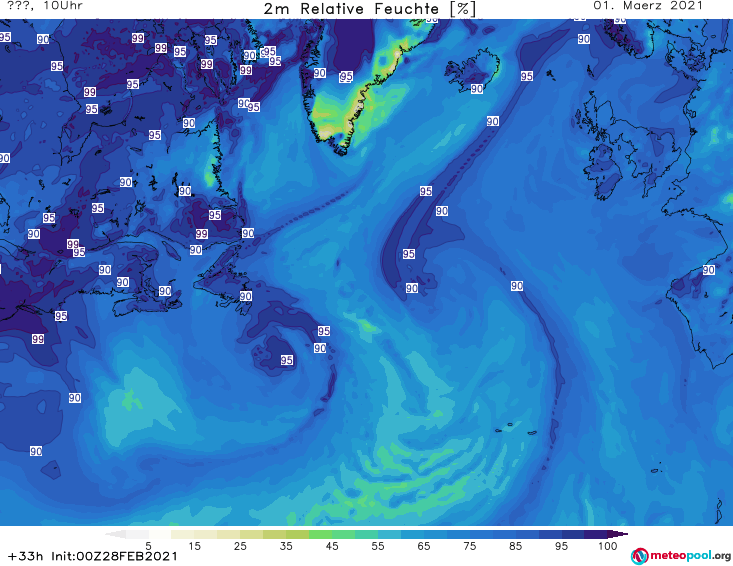Screen dimensions: 733x566
Task: Click the colorbar tick label '35'
Action: coord(286,546)
